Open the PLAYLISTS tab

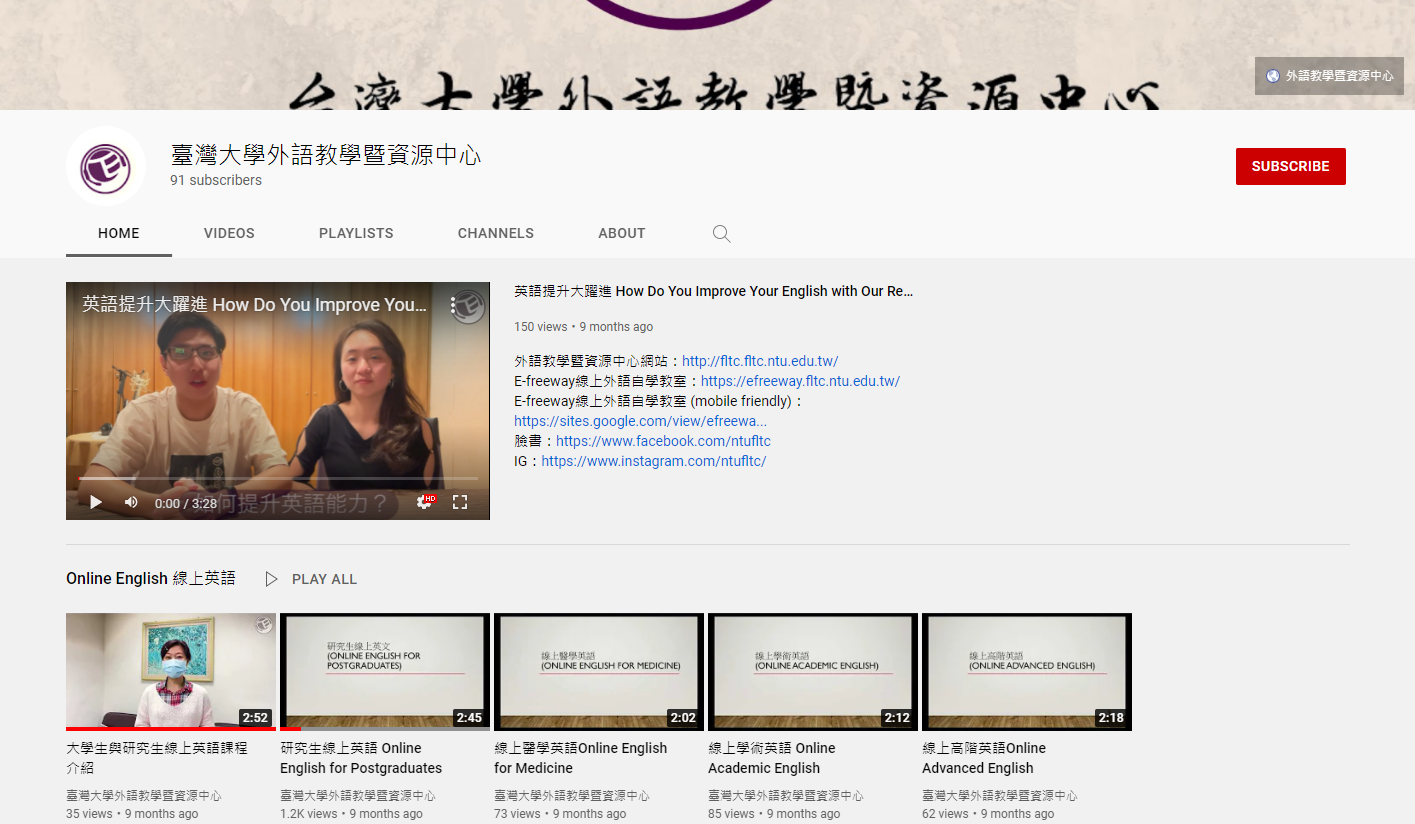pyautogui.click(x=356, y=233)
